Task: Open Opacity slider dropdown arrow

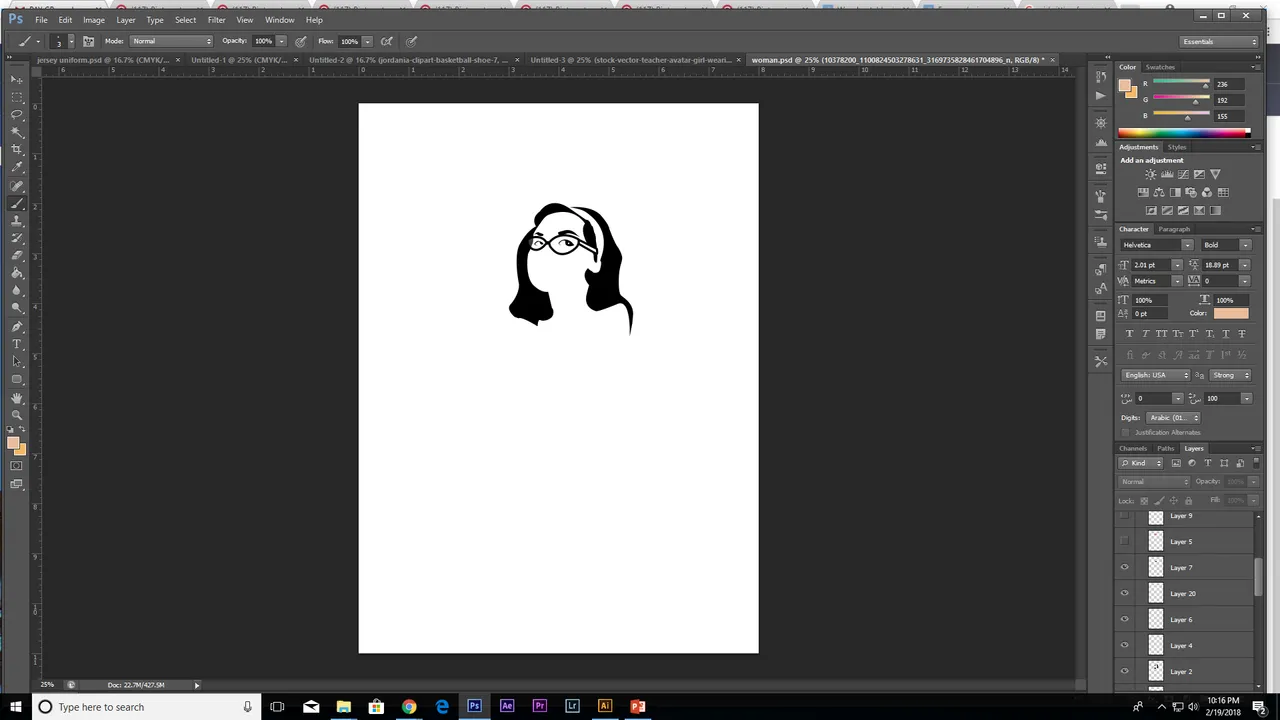Action: coord(281,41)
